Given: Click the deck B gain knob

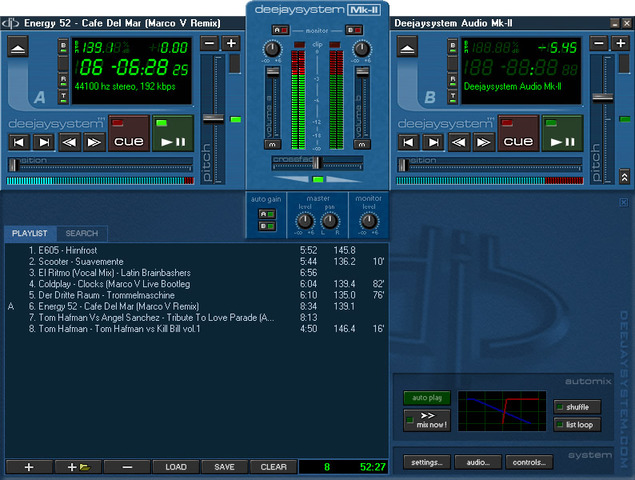Looking at the screenshot, I should [x=362, y=49].
